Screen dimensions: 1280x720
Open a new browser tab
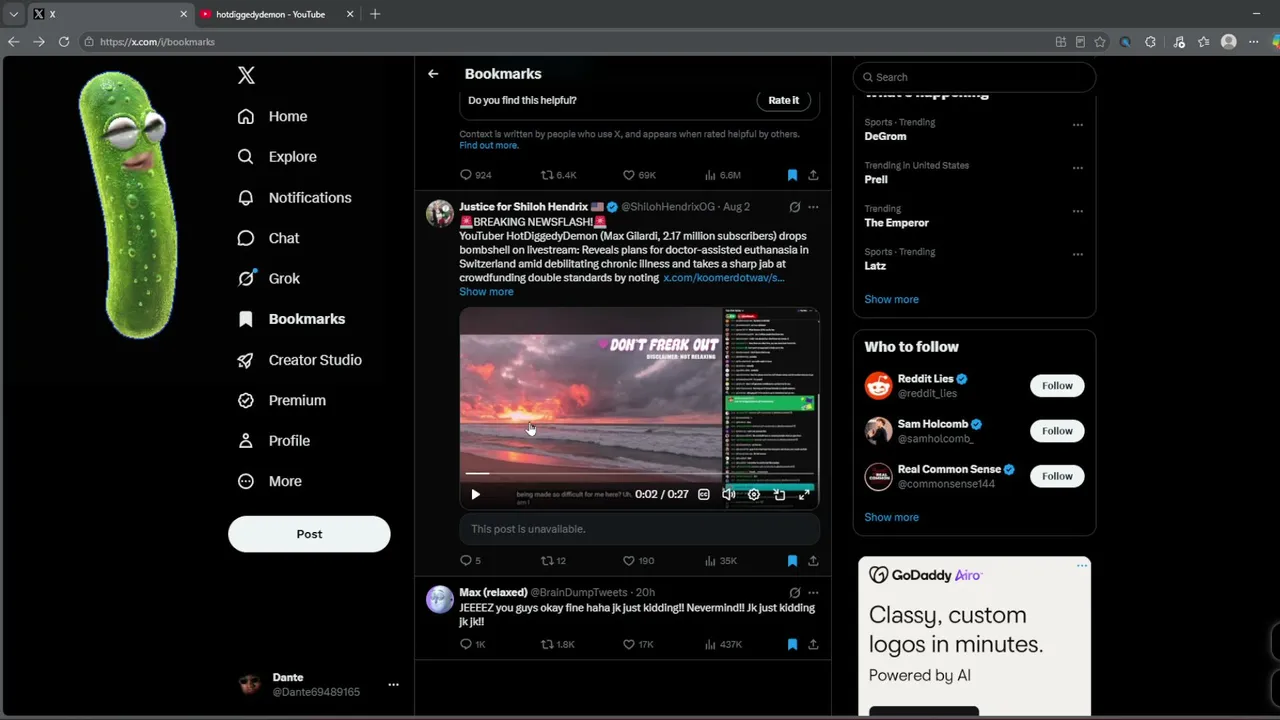pos(375,14)
